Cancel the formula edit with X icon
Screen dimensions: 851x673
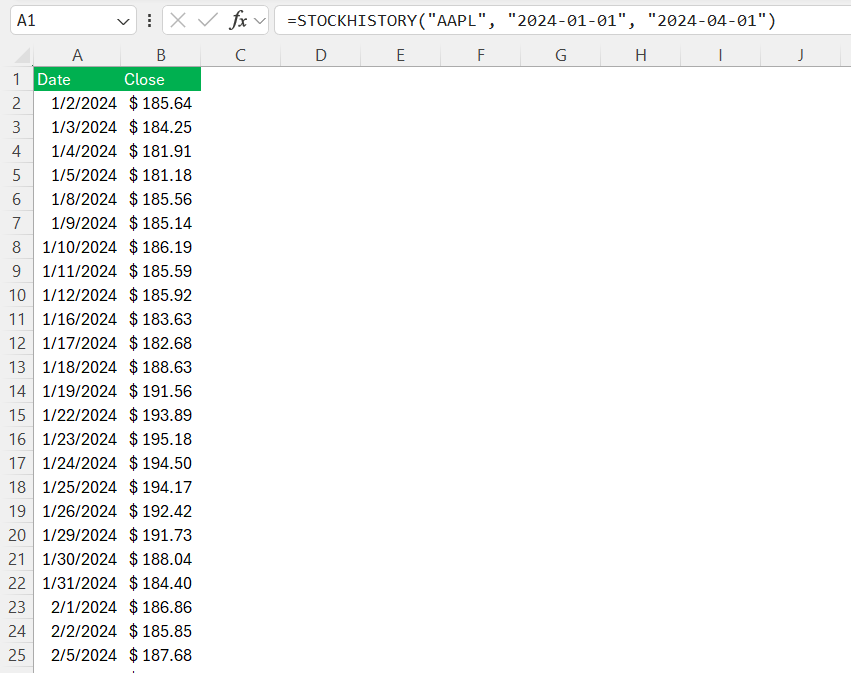pos(178,21)
